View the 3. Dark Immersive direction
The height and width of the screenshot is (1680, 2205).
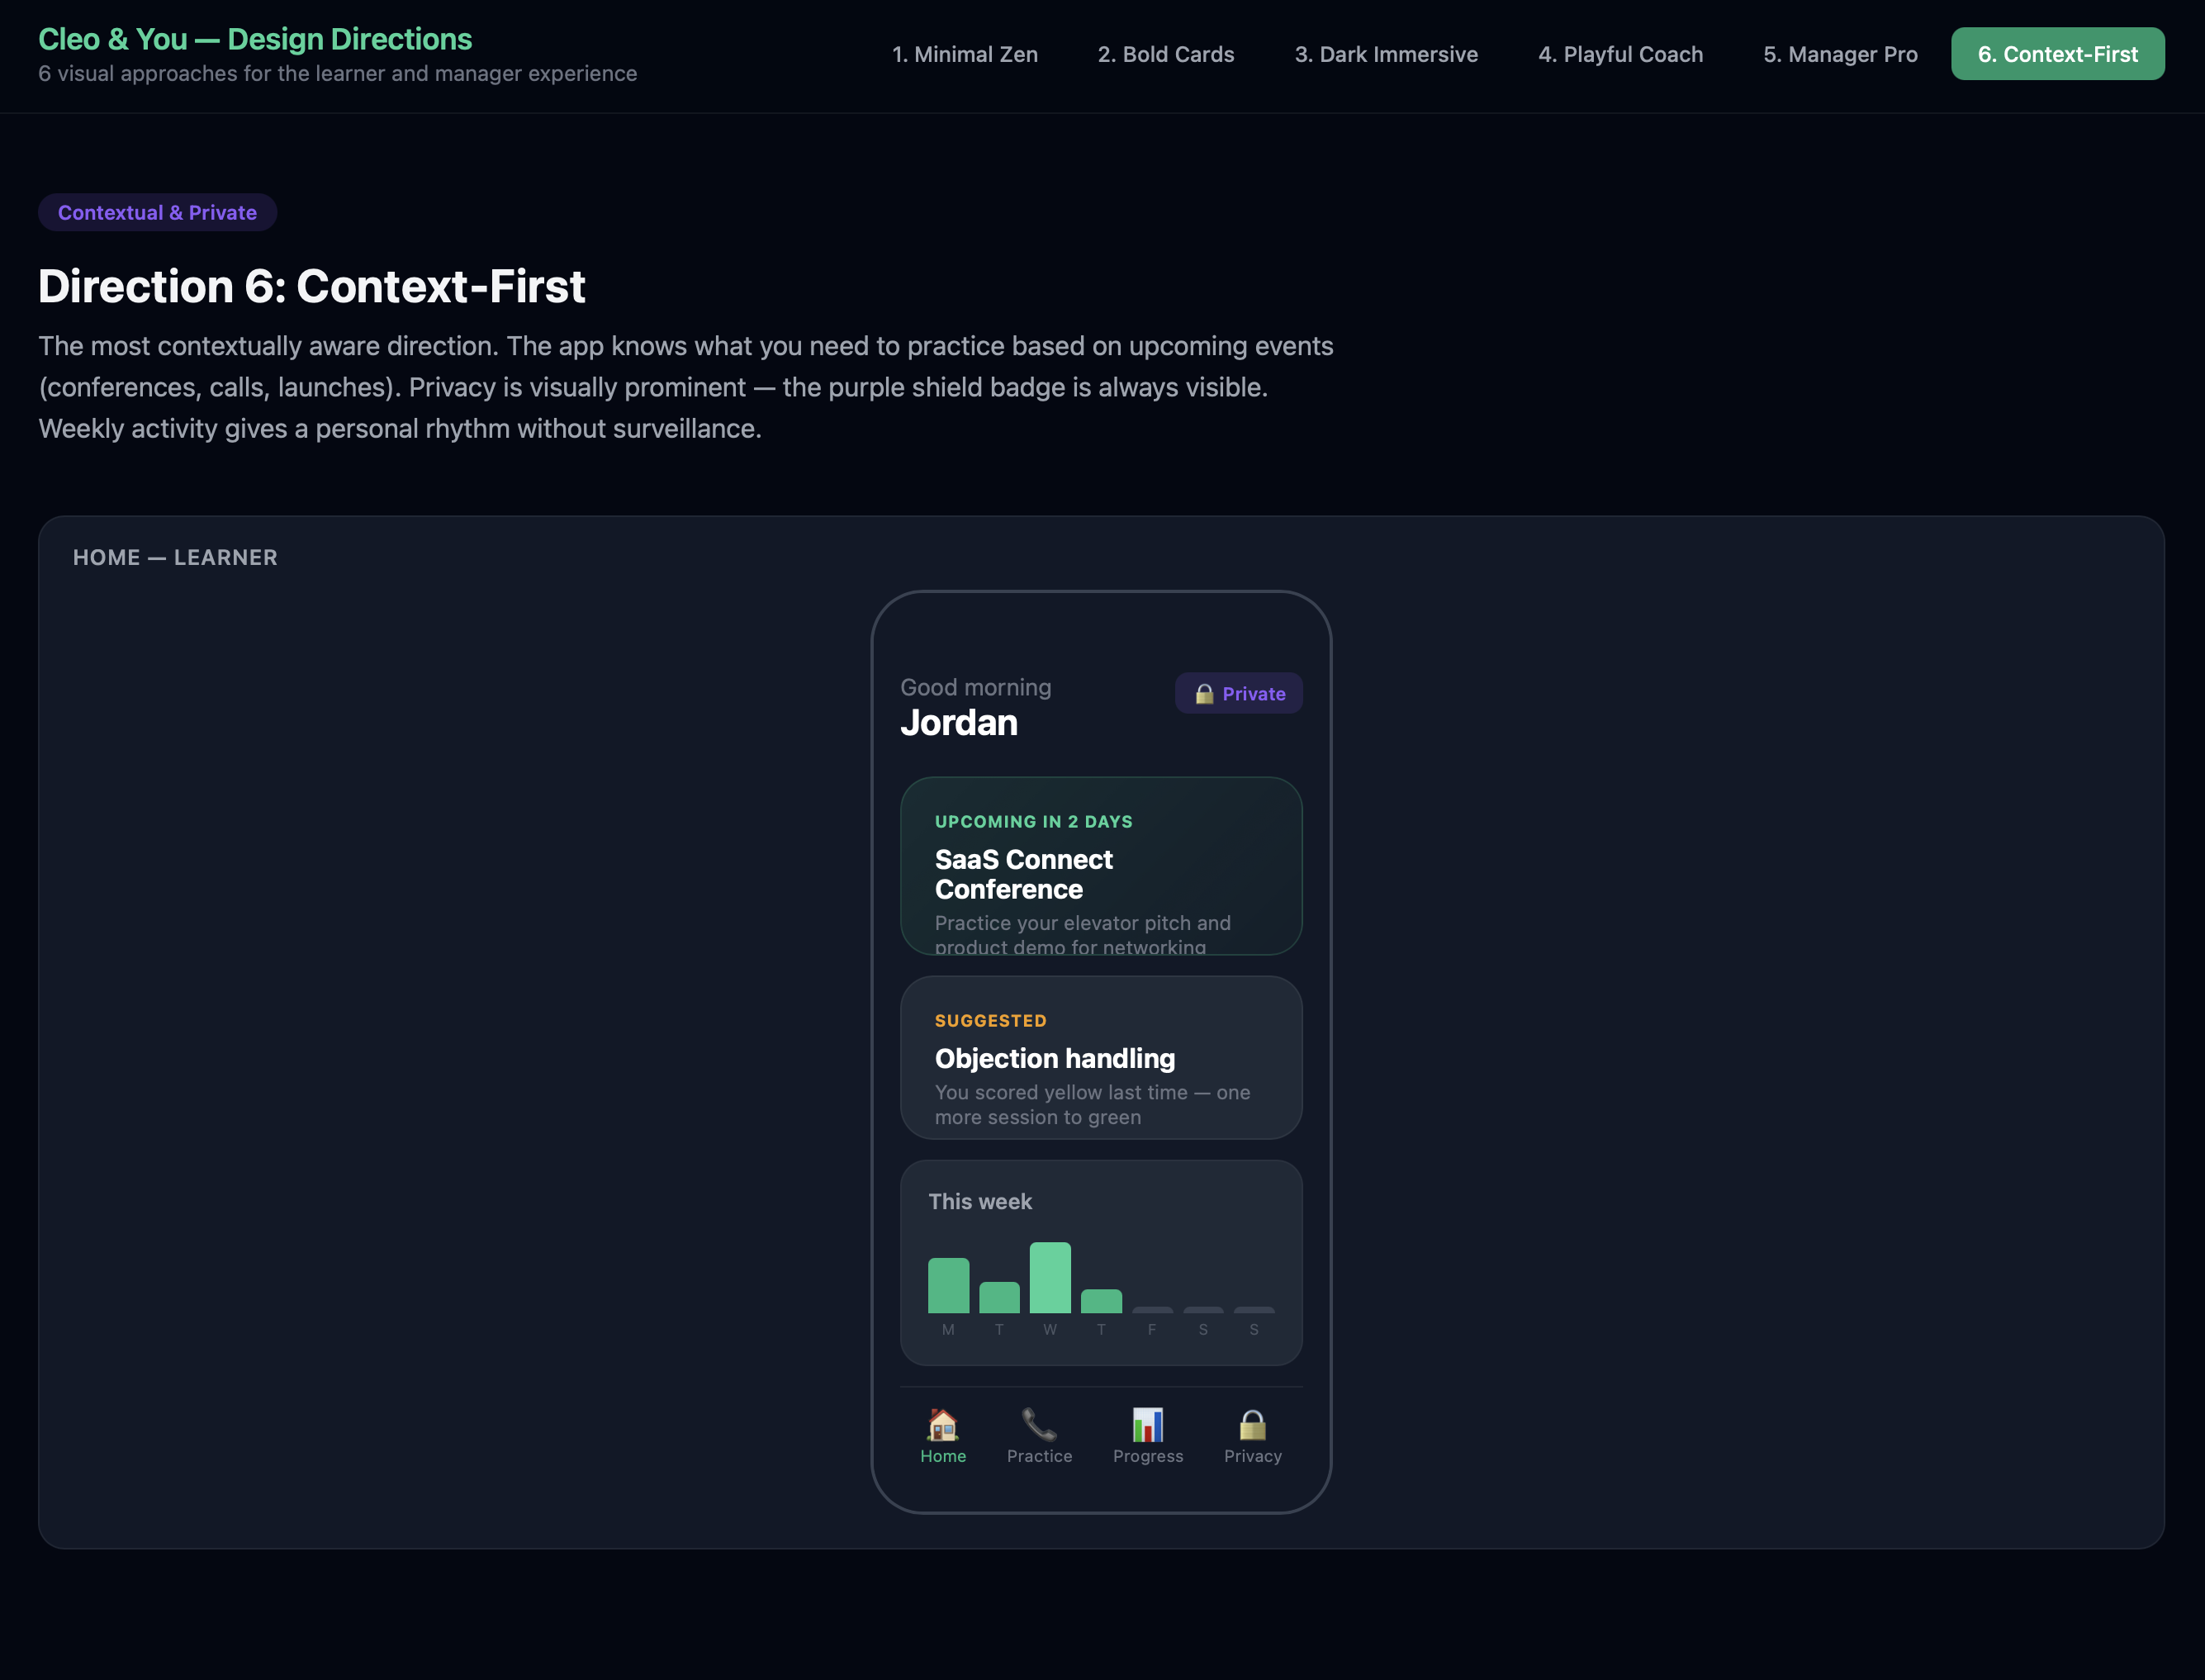(1387, 54)
